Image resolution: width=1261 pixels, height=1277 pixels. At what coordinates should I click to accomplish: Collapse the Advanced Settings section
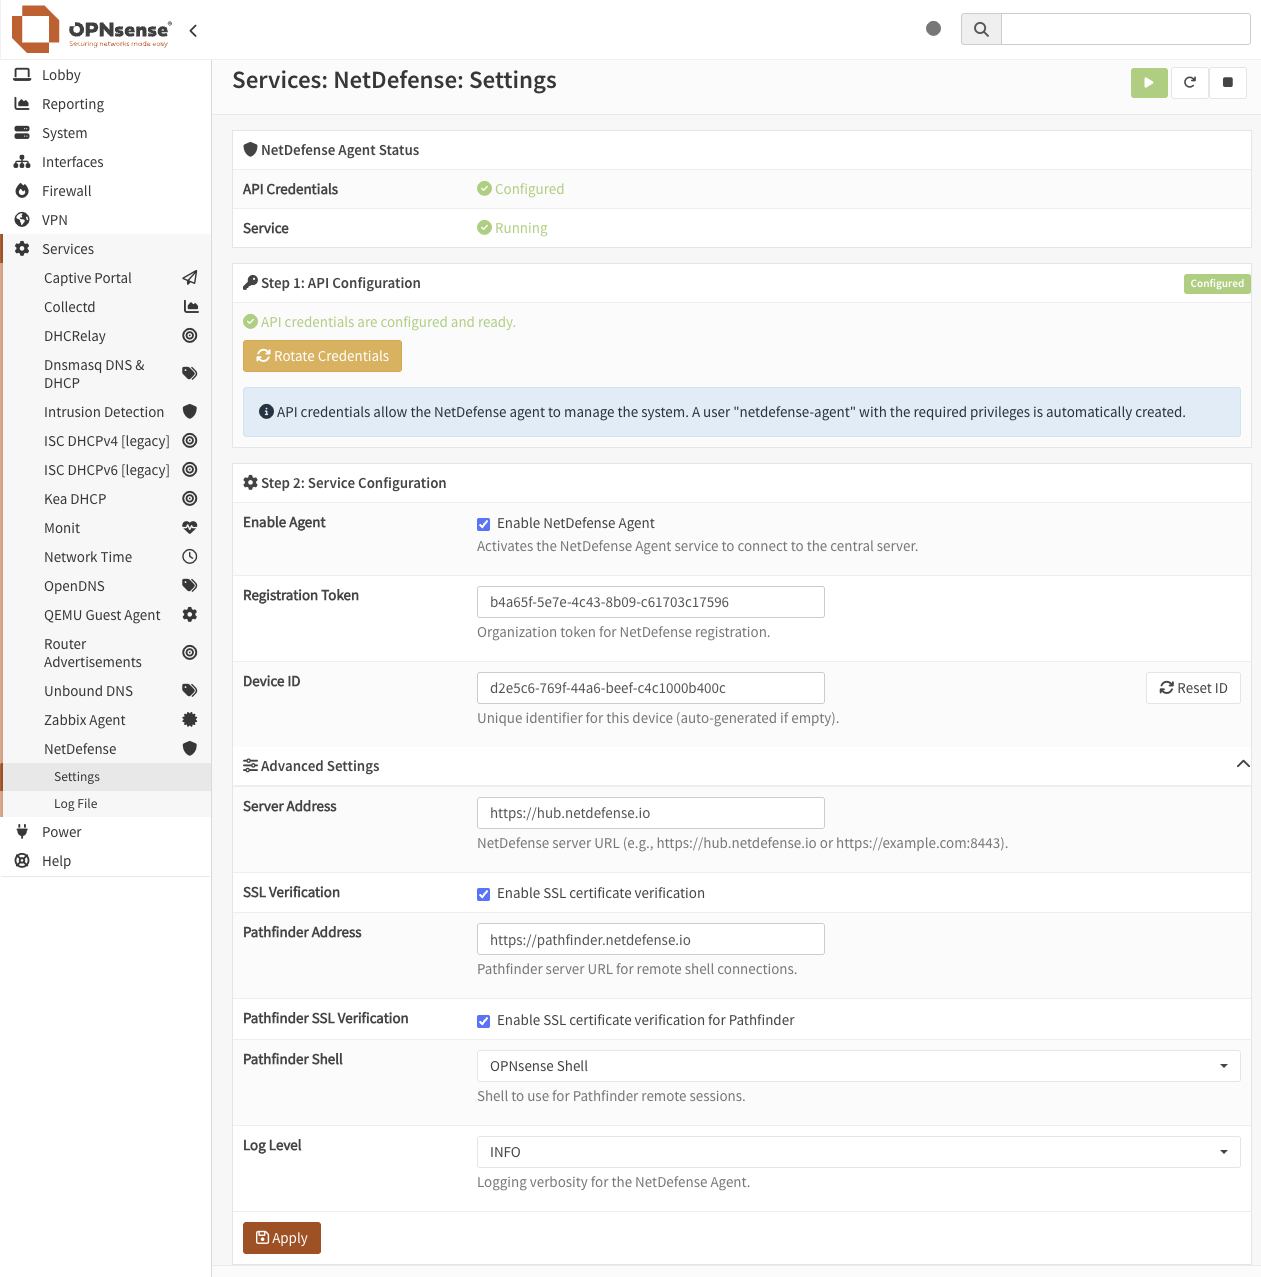coord(1243,764)
